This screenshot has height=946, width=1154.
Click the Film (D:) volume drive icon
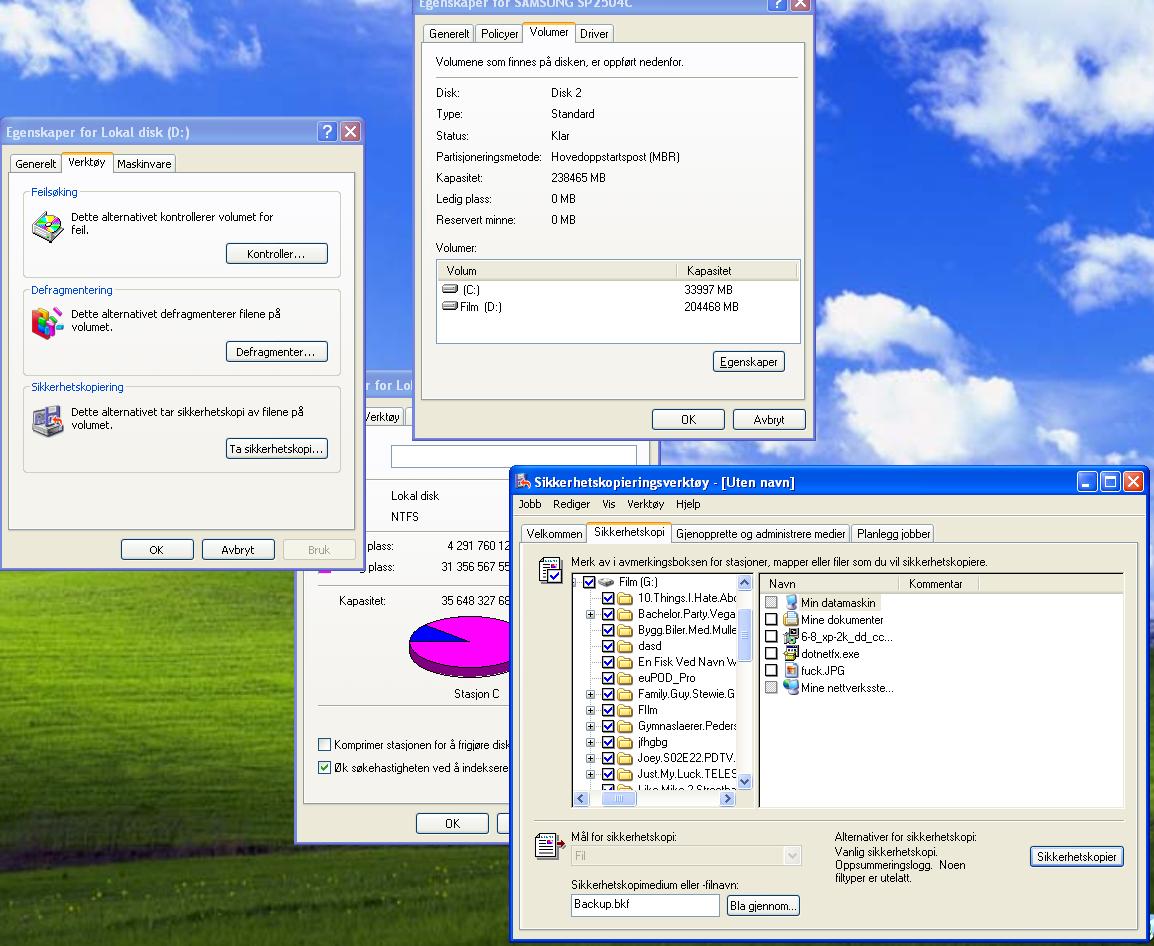(x=450, y=306)
